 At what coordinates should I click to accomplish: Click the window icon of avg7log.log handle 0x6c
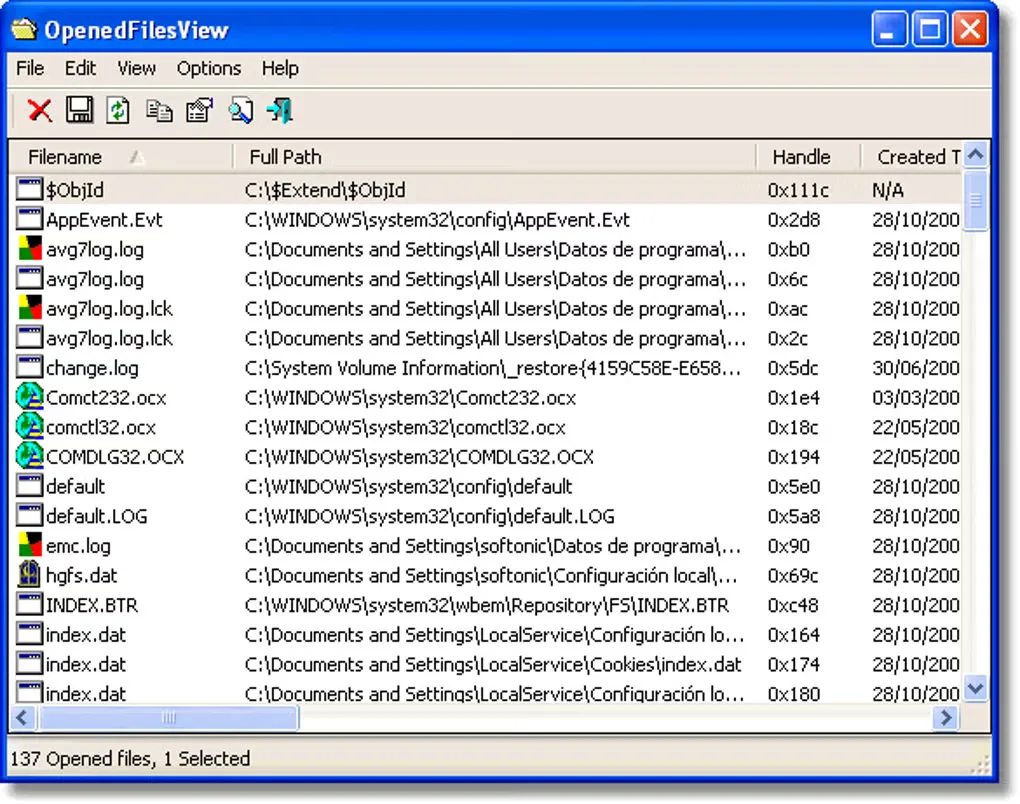pyautogui.click(x=29, y=278)
